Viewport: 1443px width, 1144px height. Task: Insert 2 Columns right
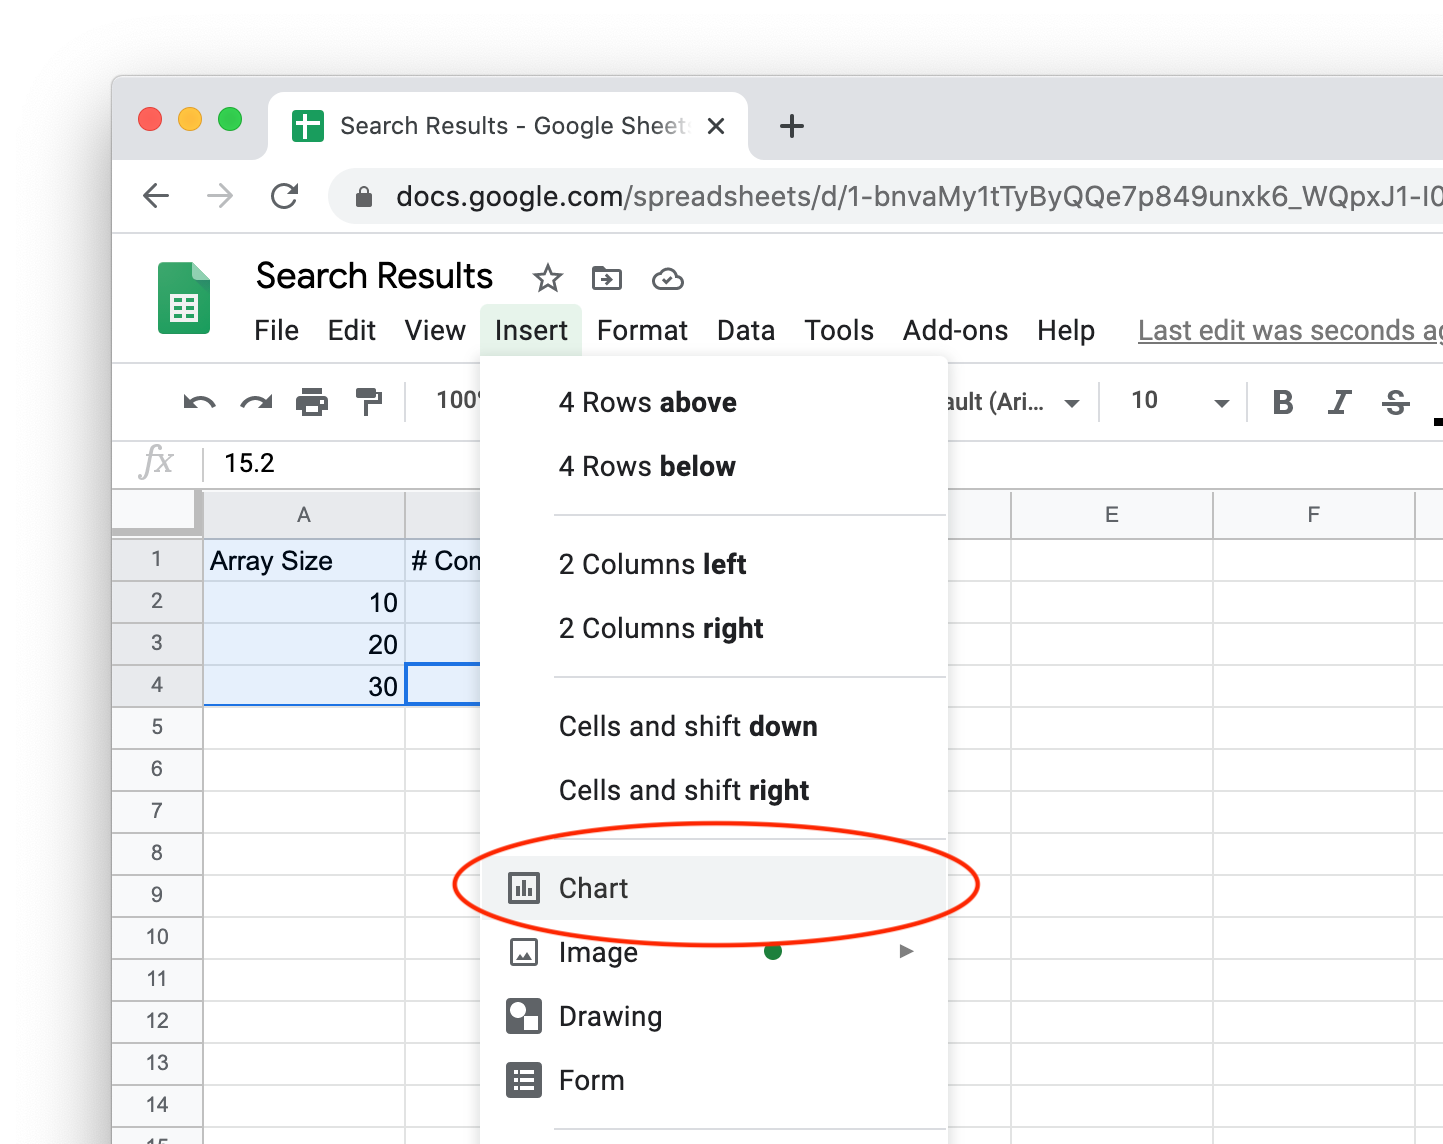(x=714, y=628)
